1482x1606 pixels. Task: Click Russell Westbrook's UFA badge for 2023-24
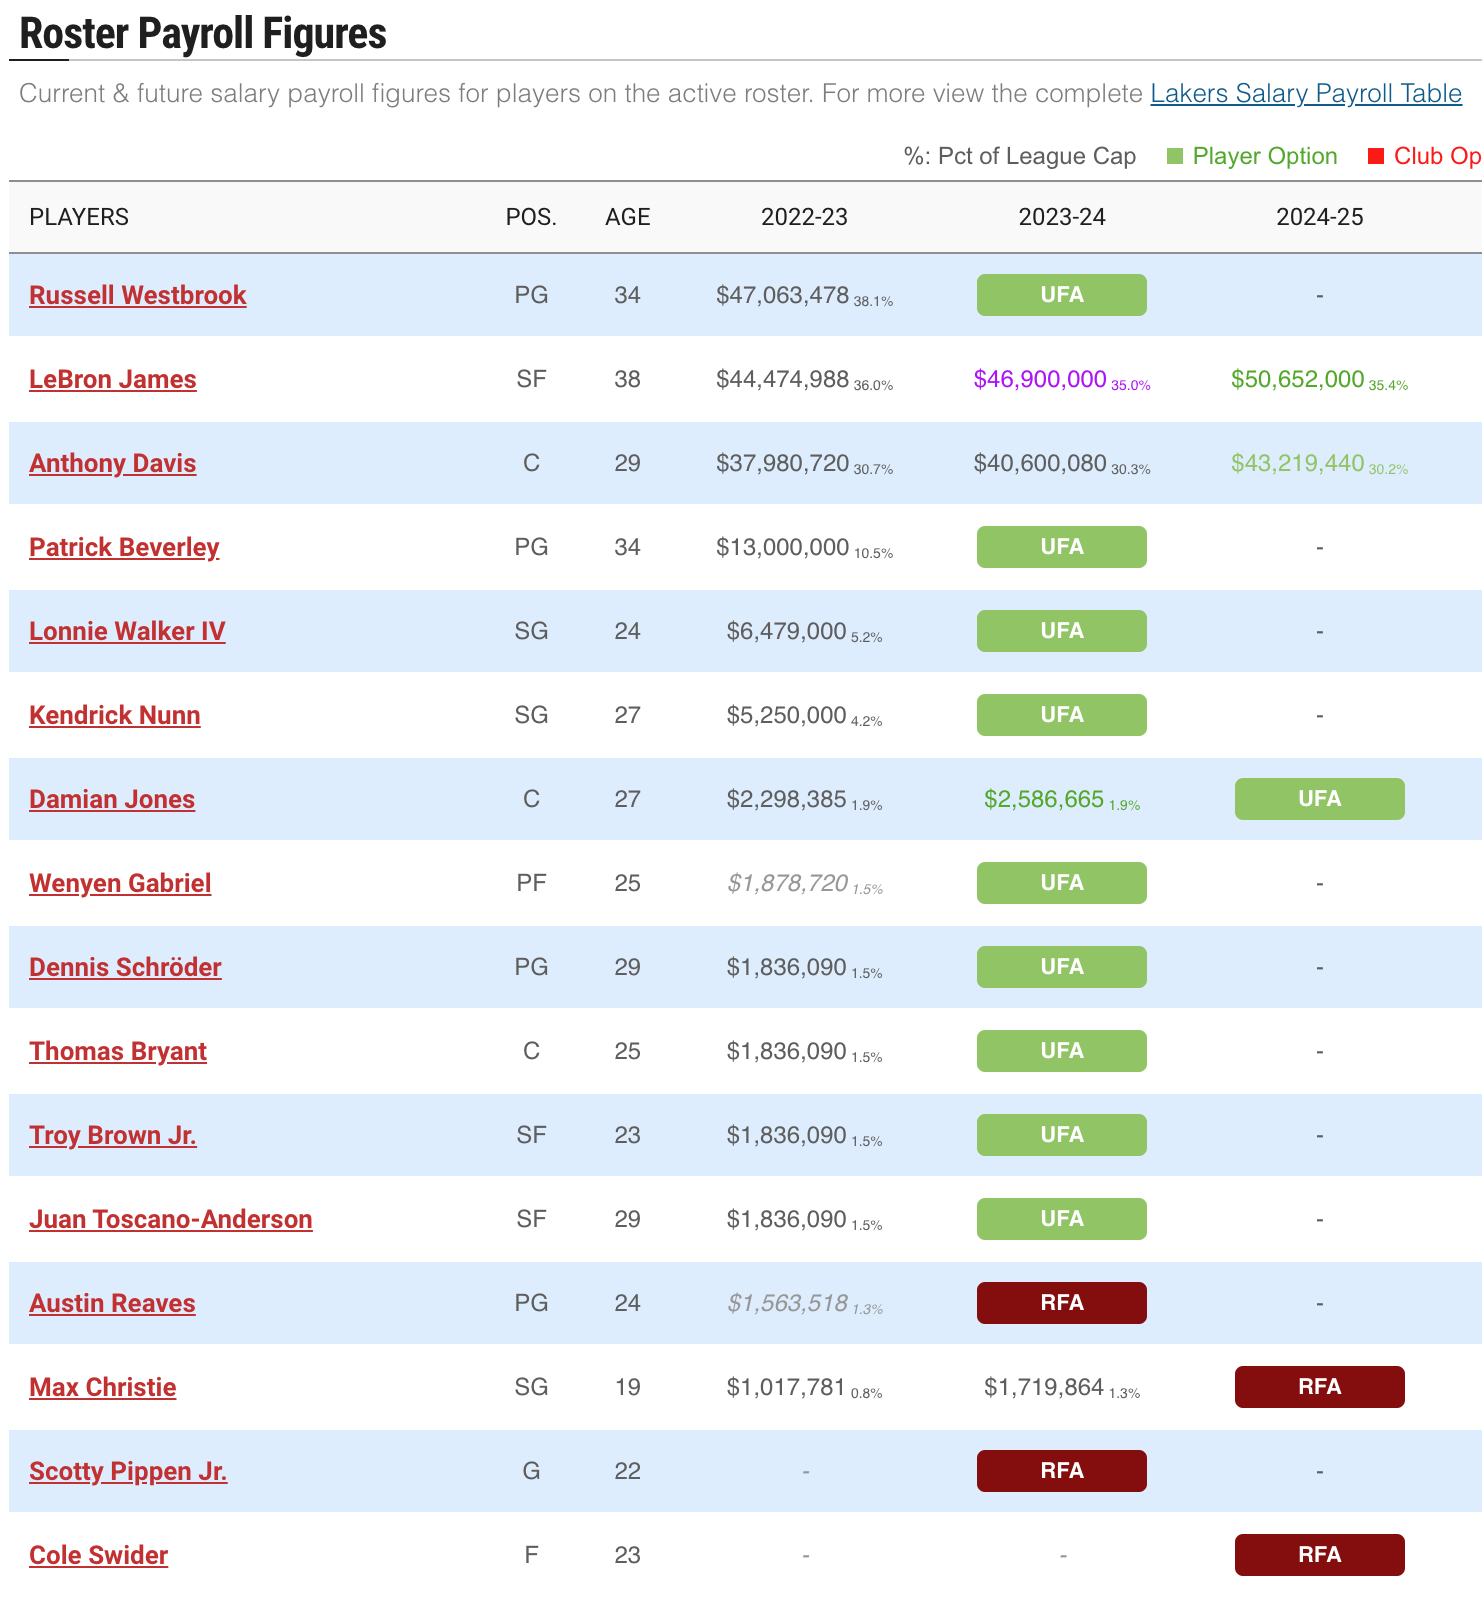pyautogui.click(x=1062, y=295)
